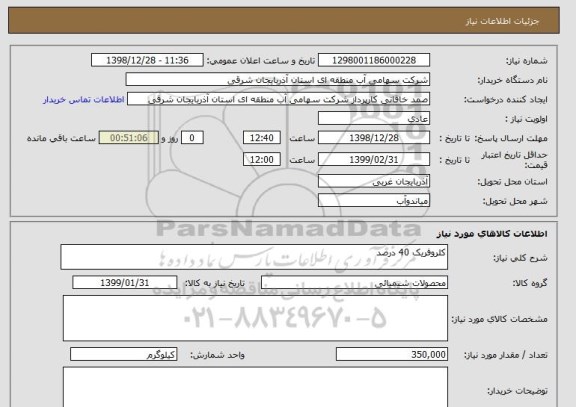Click the response deadline date 1398/12/28
The image size is (576, 407).
(x=374, y=138)
